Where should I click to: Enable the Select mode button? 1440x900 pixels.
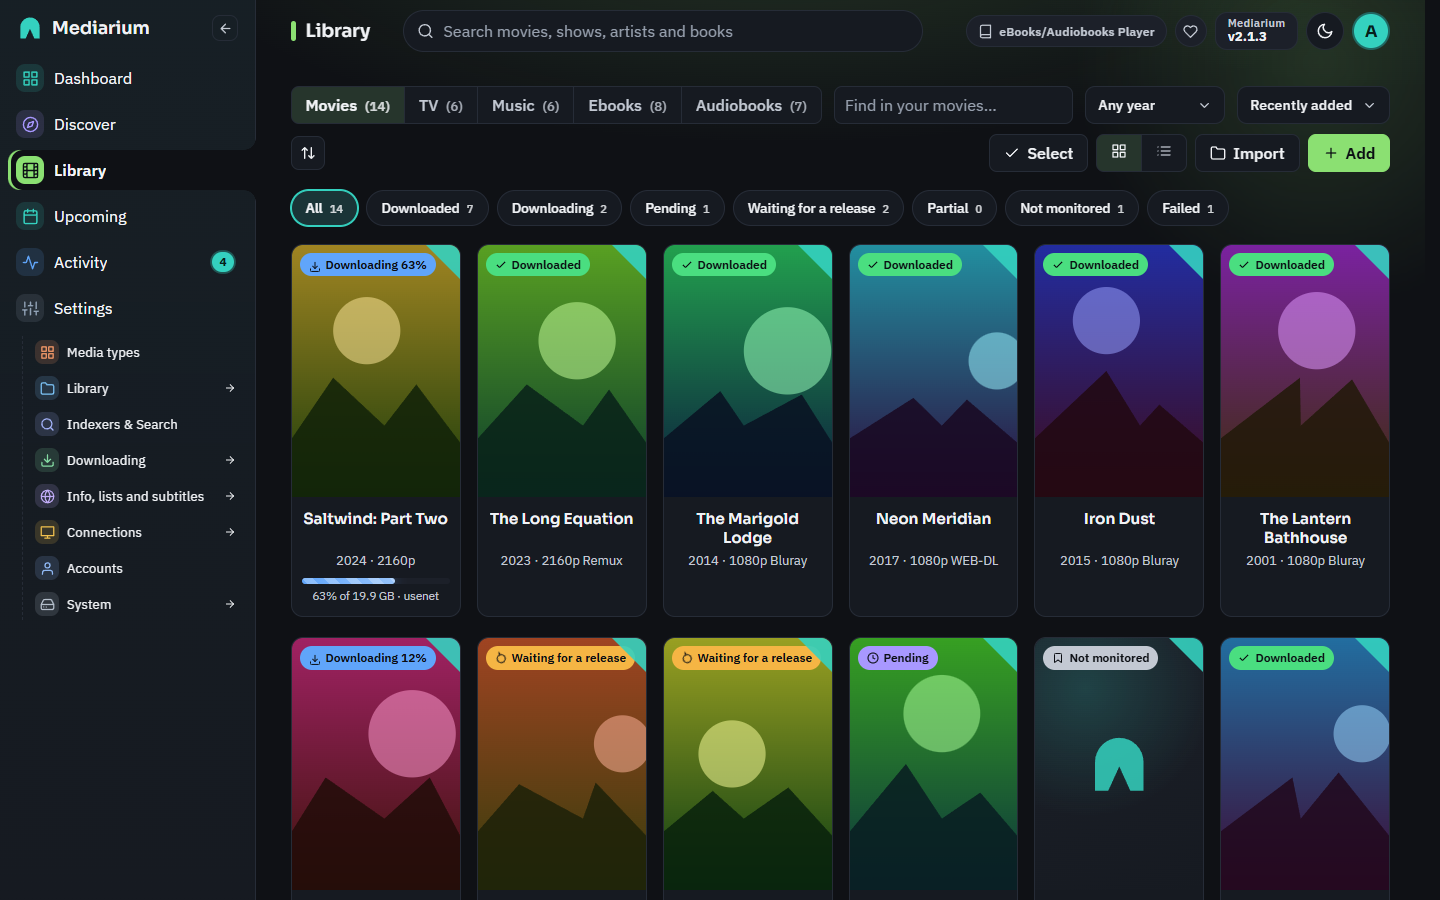[1038, 153]
